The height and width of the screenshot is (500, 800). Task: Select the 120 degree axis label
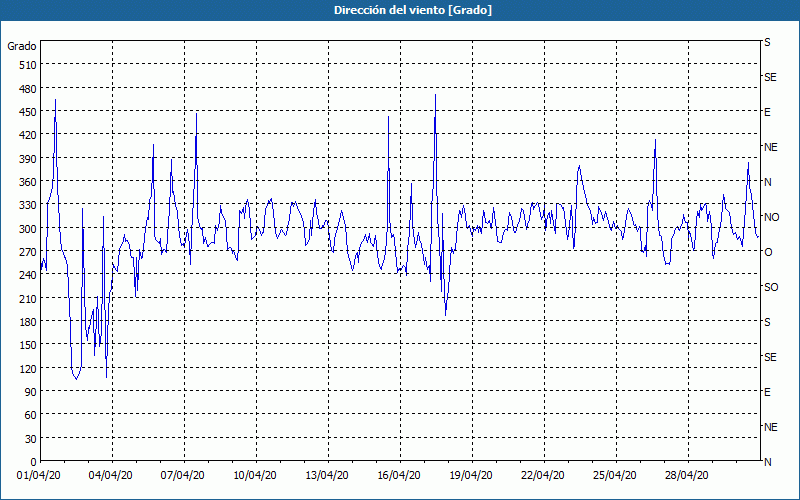pyautogui.click(x=28, y=369)
